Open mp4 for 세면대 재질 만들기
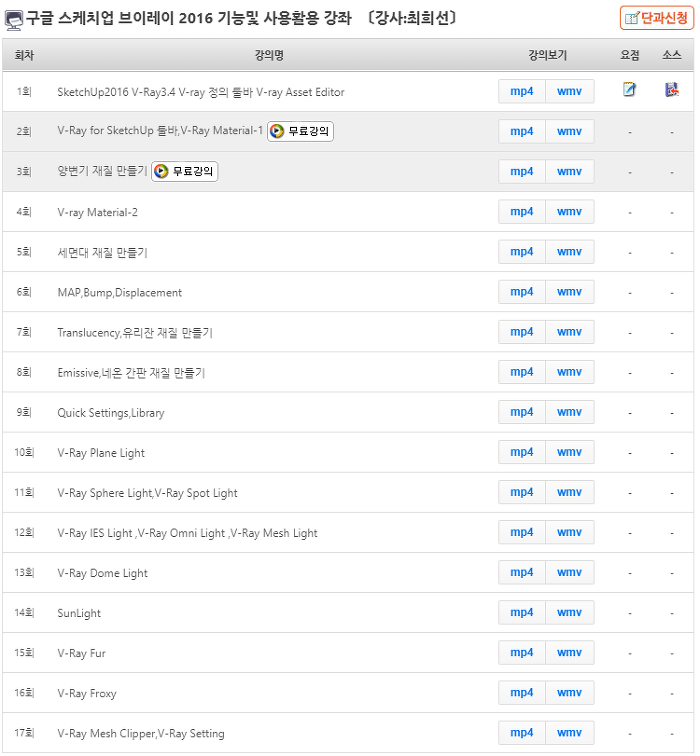 (x=522, y=251)
